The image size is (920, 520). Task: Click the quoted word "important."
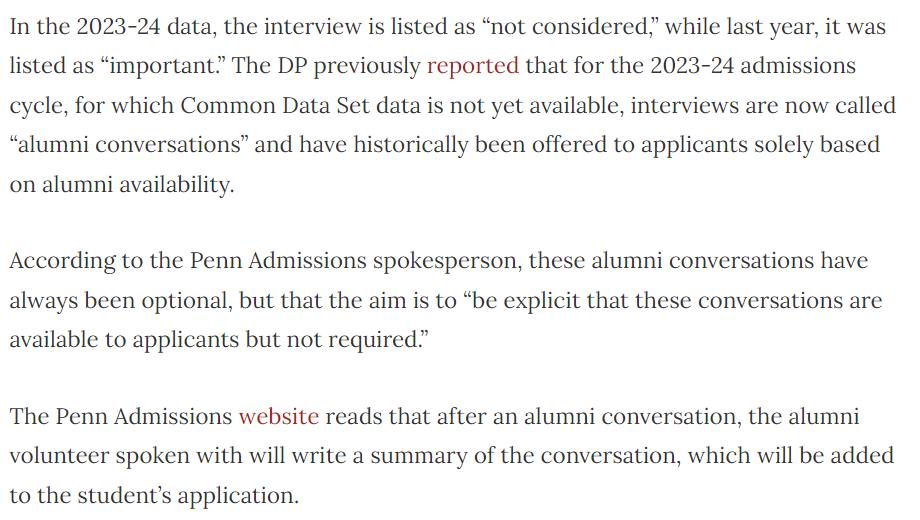pos(164,66)
